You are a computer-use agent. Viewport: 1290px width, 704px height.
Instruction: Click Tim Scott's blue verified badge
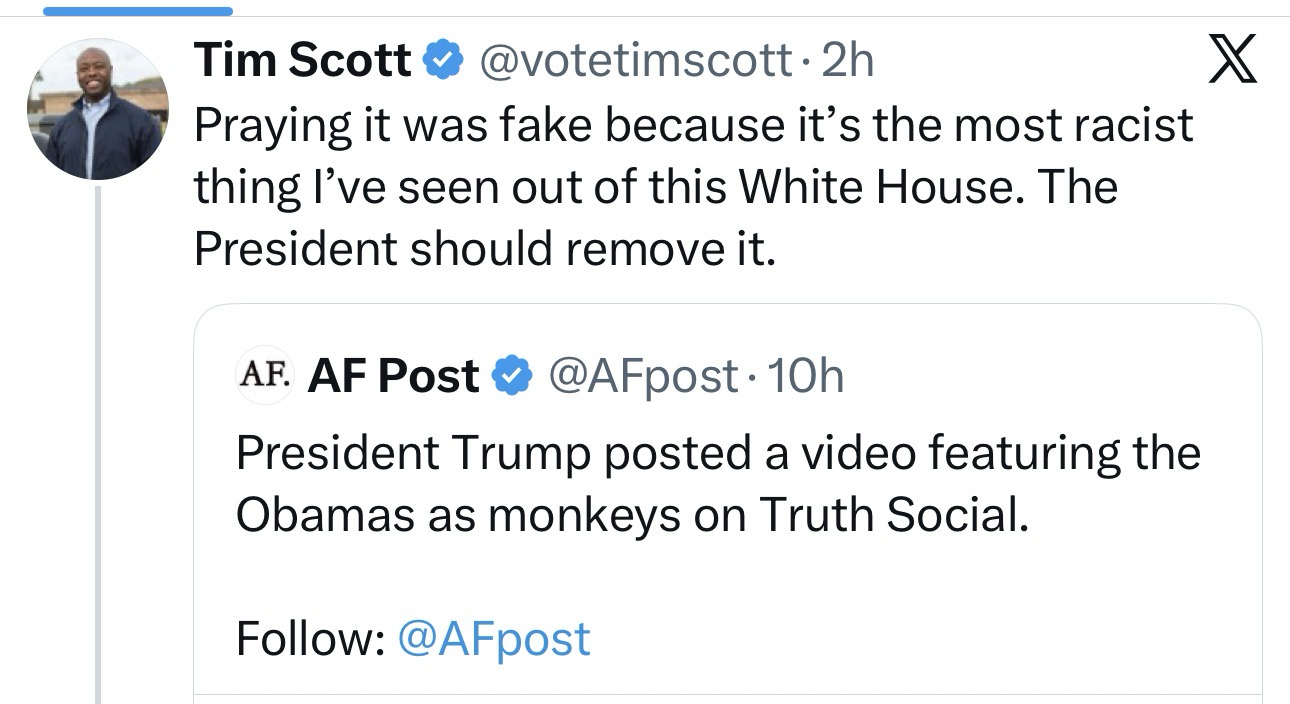pyautogui.click(x=443, y=62)
